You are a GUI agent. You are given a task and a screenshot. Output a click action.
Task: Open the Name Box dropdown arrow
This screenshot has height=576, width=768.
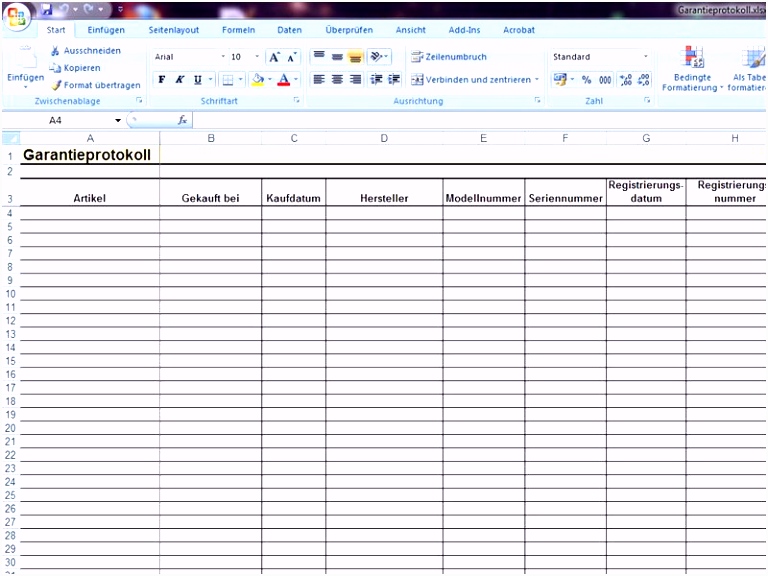tap(117, 120)
